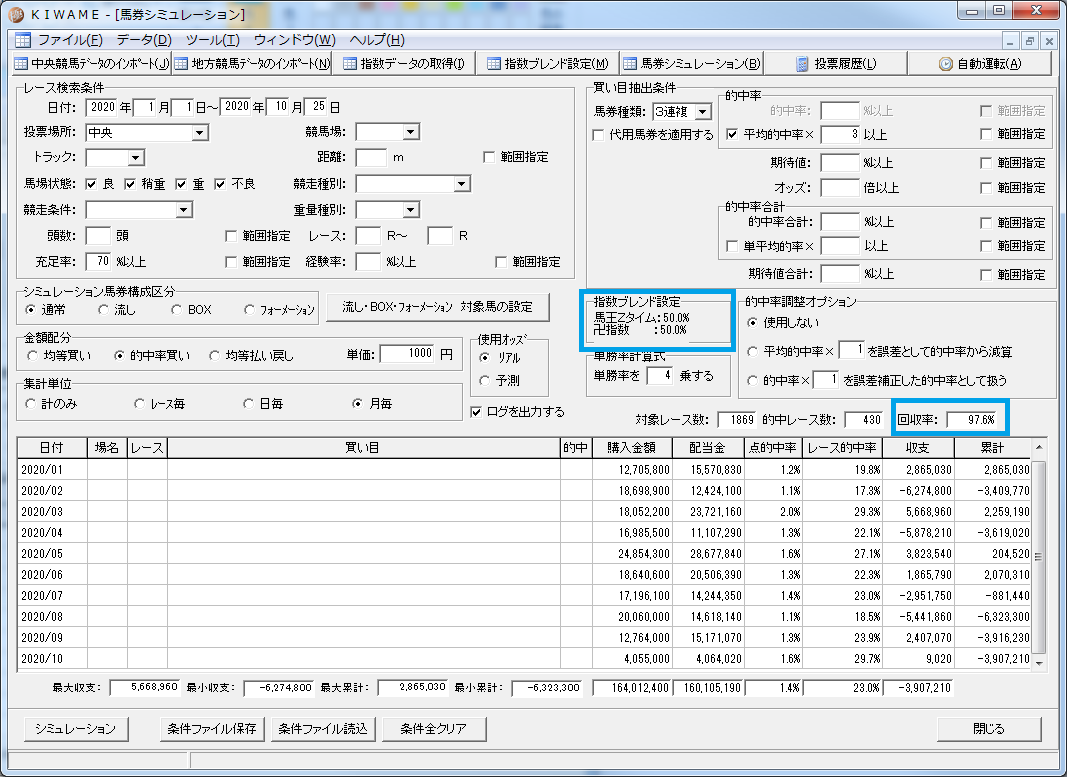Expand the 競走種別 dropdown

(x=461, y=184)
